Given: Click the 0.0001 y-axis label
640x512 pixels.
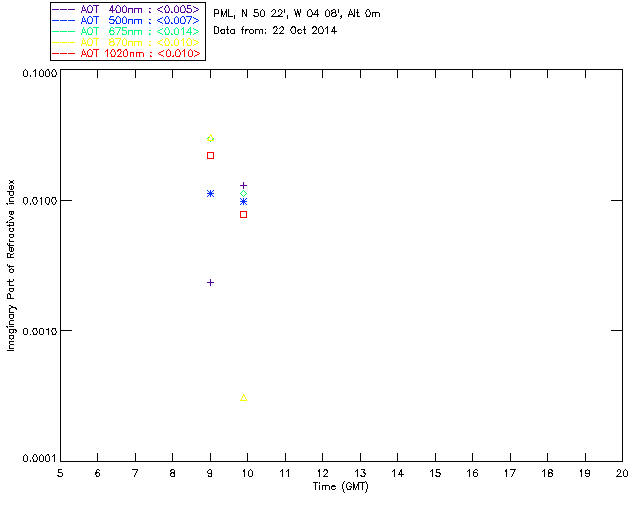Looking at the screenshot, I should (40, 459).
